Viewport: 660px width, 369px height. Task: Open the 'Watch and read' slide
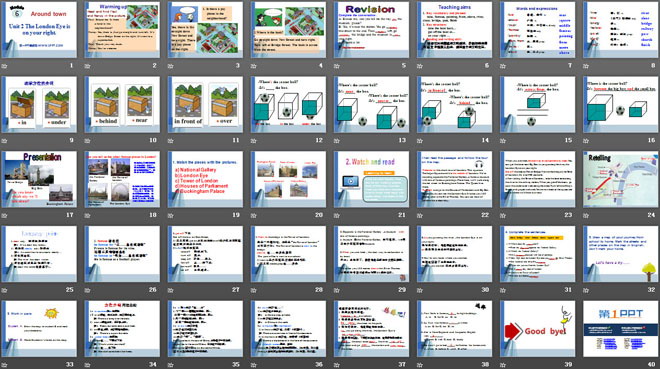371,179
